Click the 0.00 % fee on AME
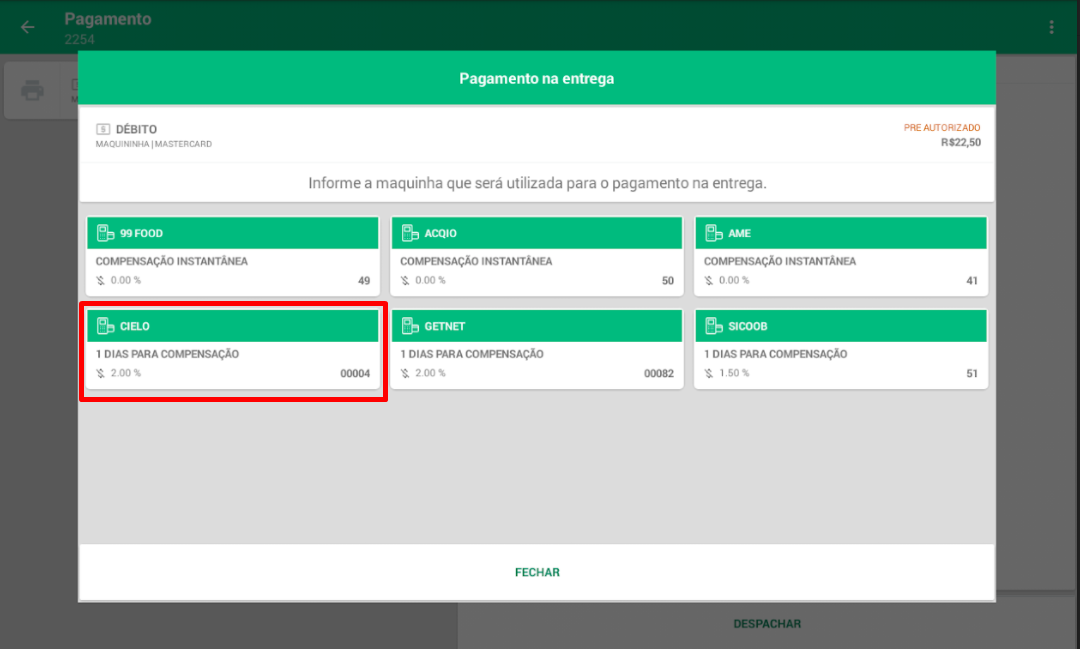 pyautogui.click(x=734, y=280)
